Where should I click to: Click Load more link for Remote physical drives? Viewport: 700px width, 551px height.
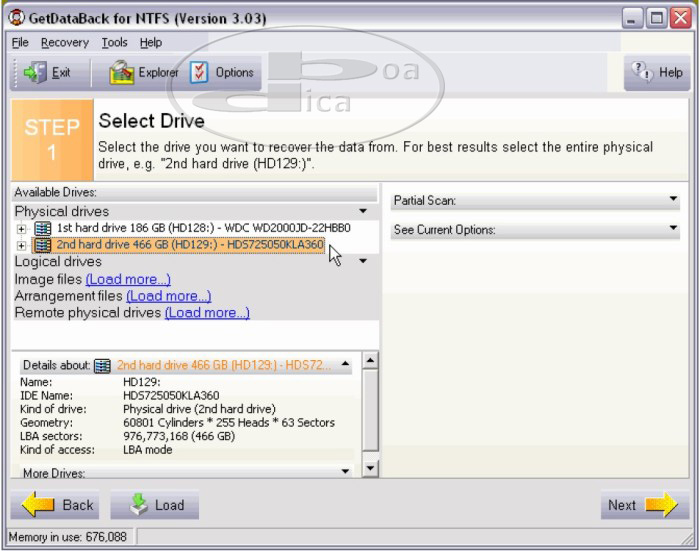[207, 313]
